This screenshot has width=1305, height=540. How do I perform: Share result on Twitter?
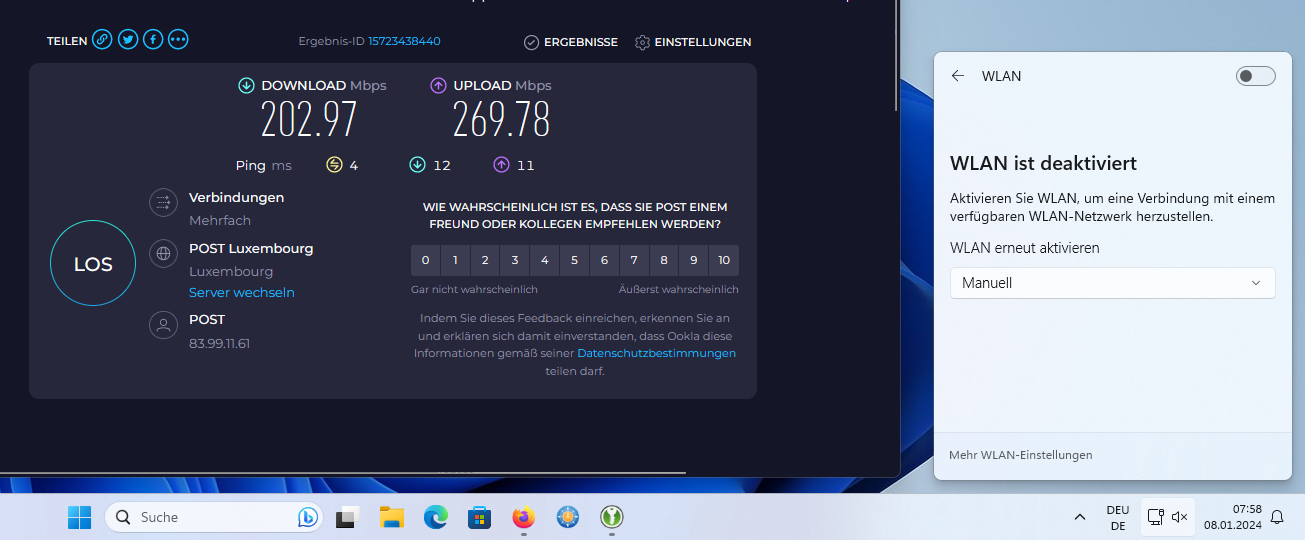pos(128,40)
